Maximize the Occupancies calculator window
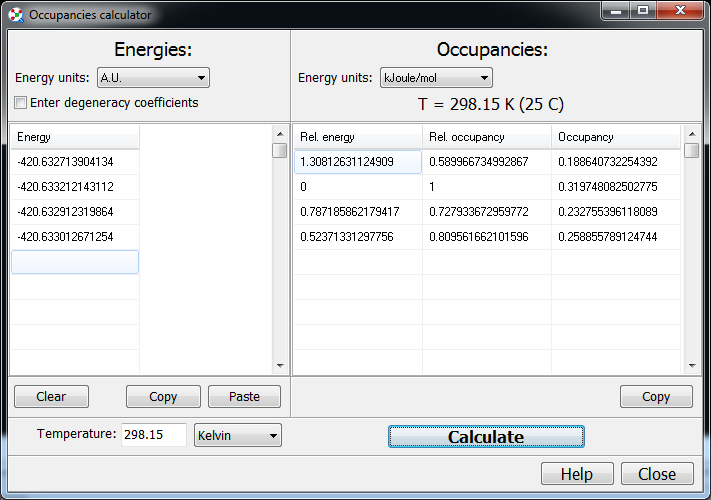Screen dimensions: 711x500 click(x=642, y=11)
